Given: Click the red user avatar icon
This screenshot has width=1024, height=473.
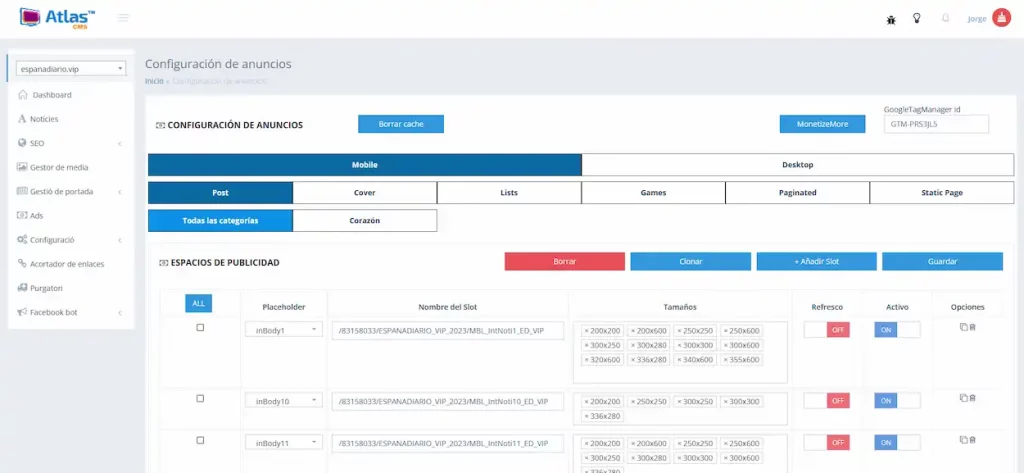Looking at the screenshot, I should [x=1000, y=18].
